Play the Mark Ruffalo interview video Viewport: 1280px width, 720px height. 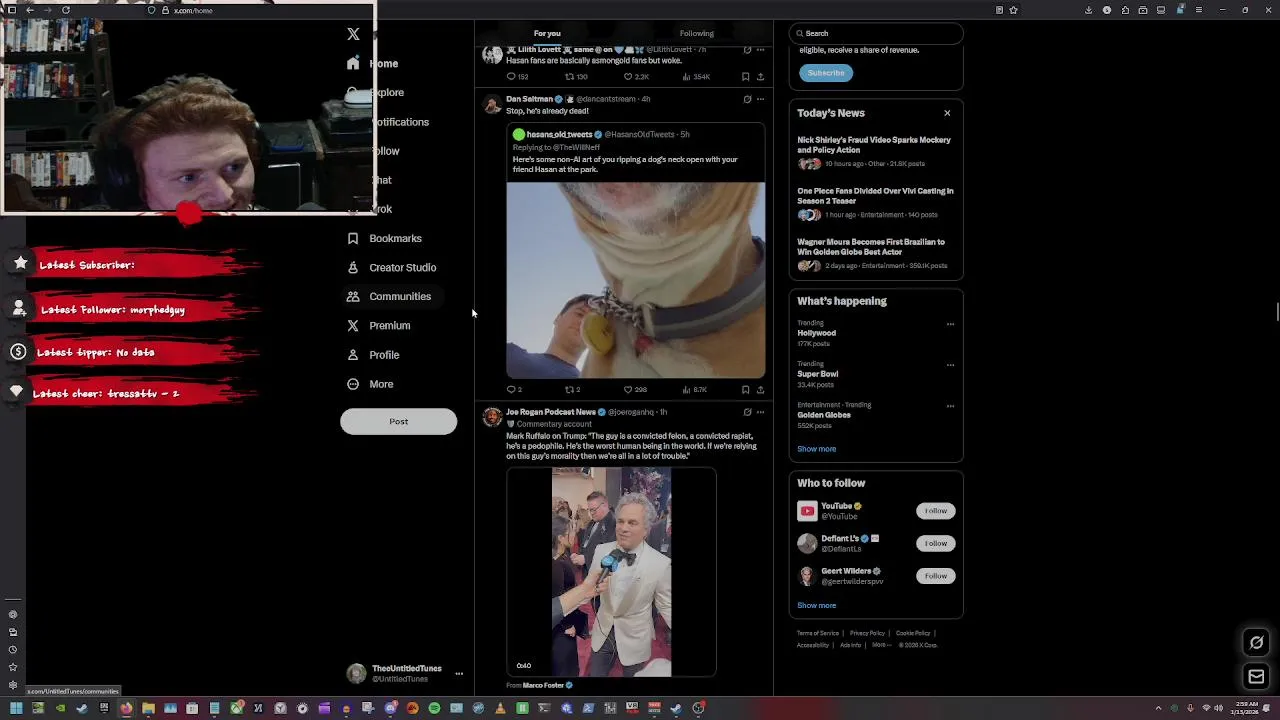click(x=611, y=572)
